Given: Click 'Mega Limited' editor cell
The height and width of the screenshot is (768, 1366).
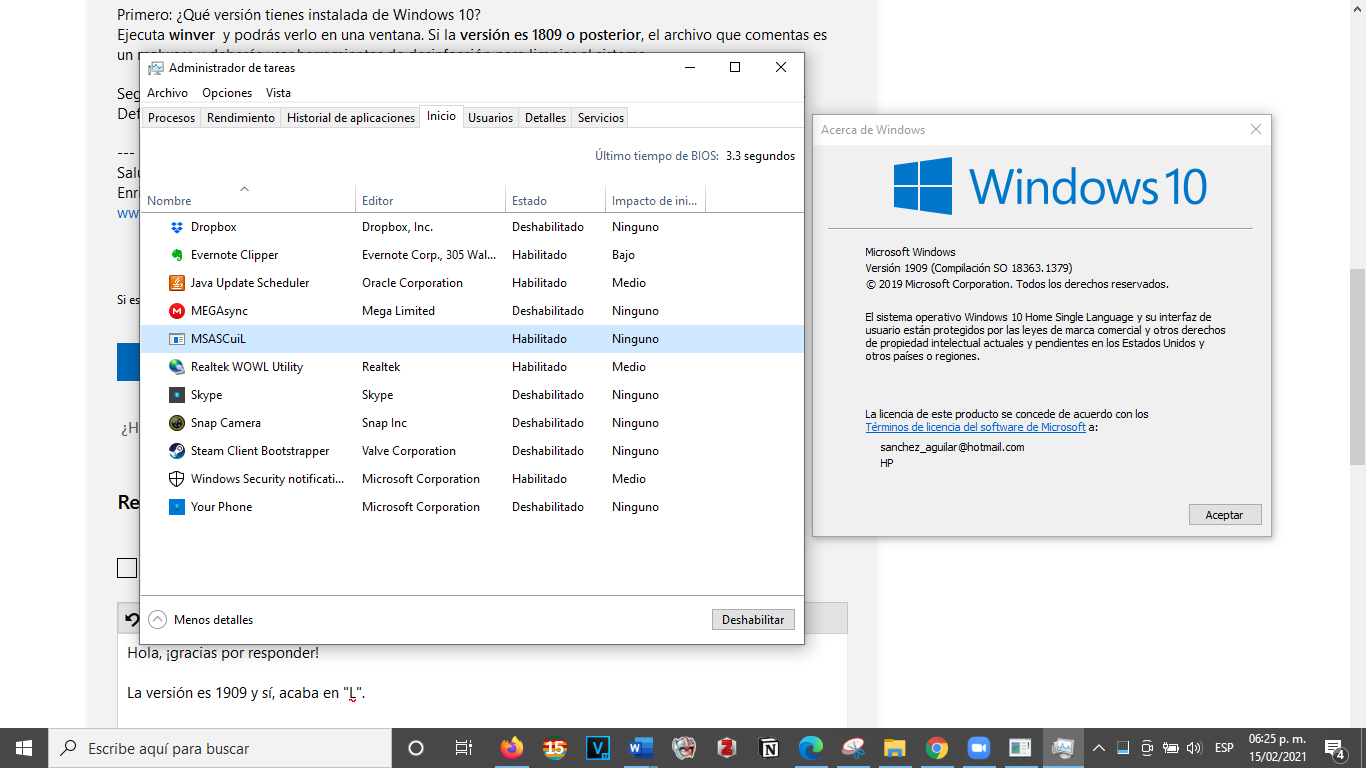Looking at the screenshot, I should (398, 311).
